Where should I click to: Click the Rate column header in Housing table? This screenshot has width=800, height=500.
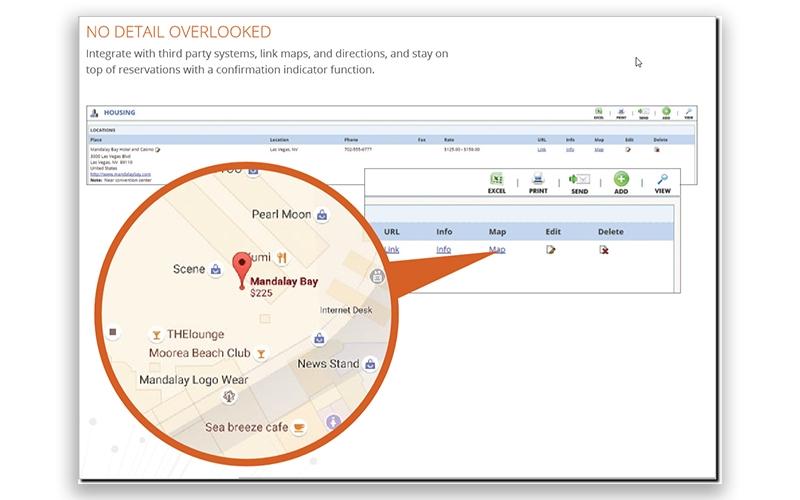449,140
